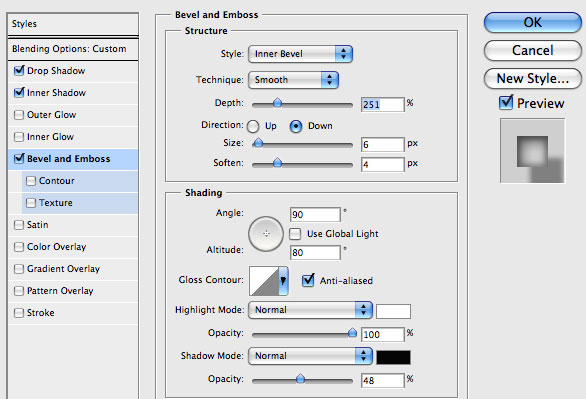Toggle the Preview checkbox
586x399 pixels.
(506, 103)
